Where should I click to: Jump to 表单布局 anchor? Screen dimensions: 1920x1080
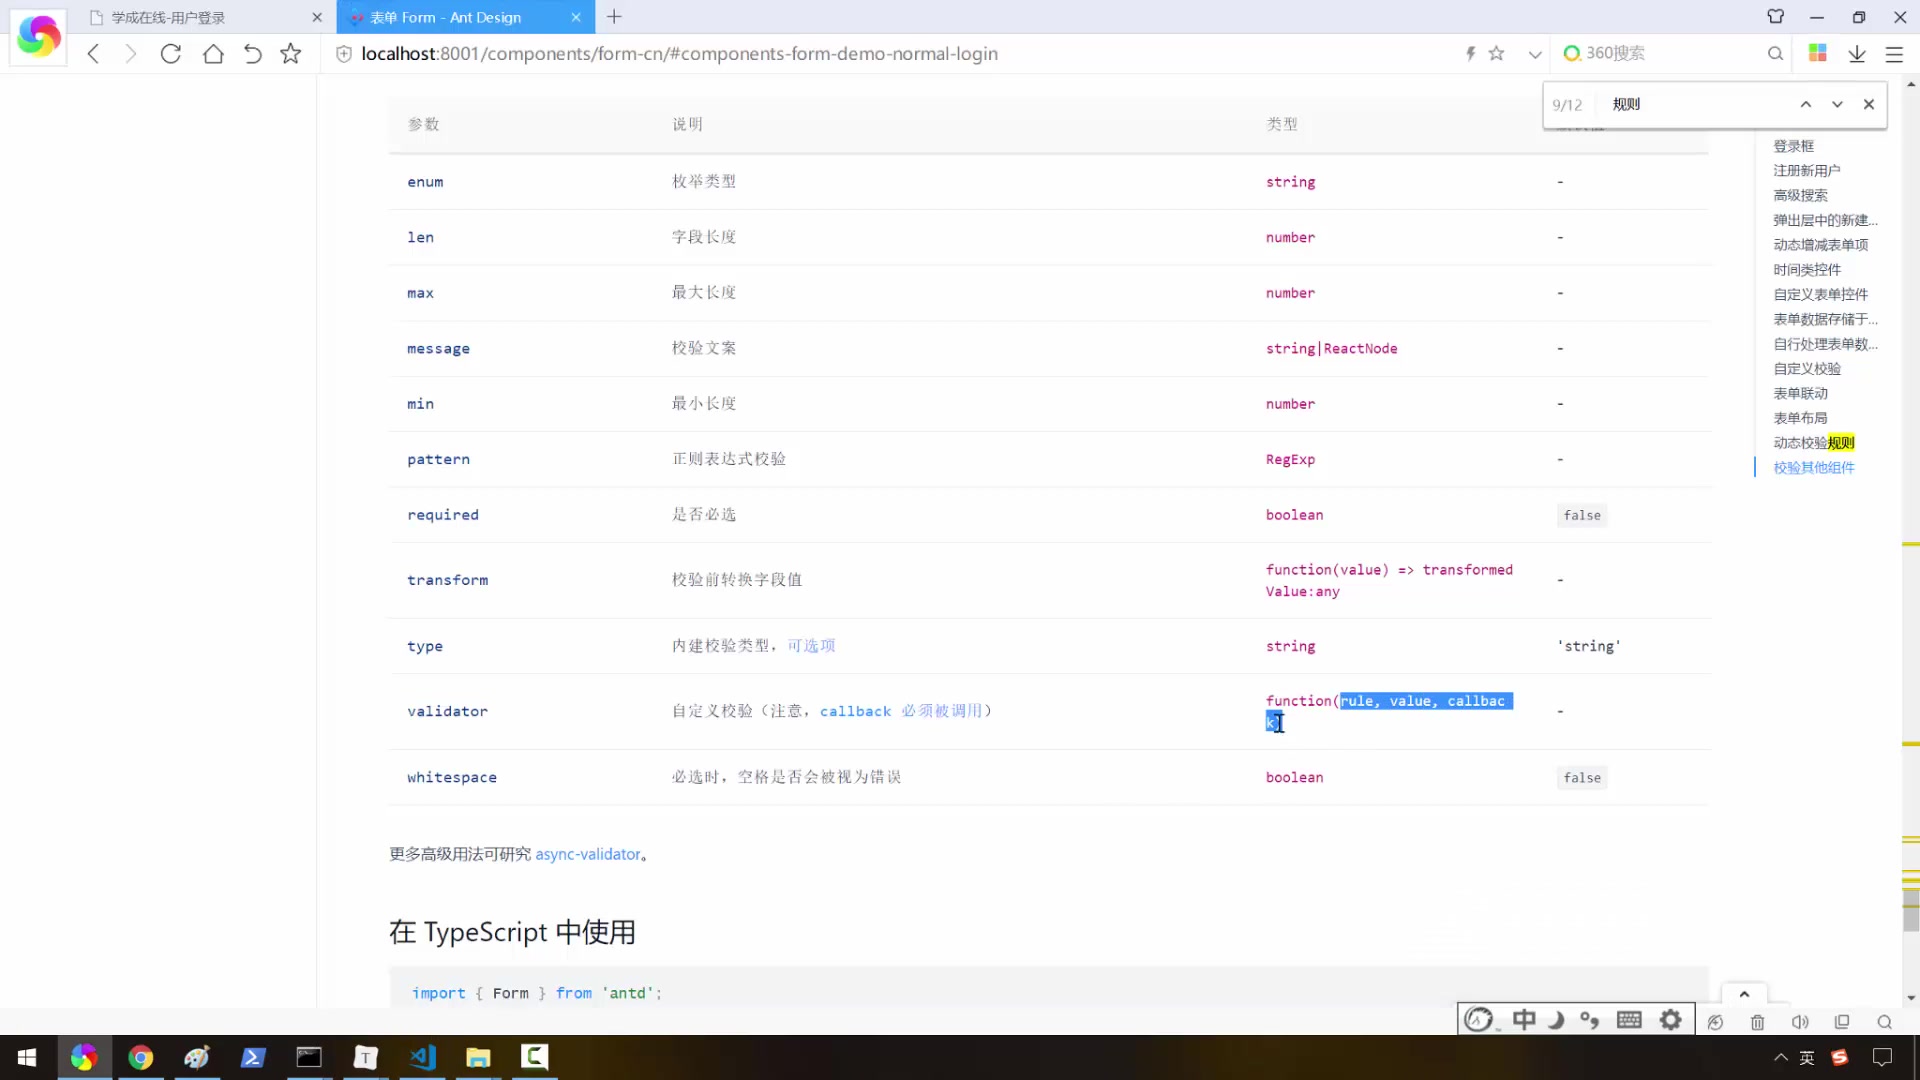point(1800,418)
